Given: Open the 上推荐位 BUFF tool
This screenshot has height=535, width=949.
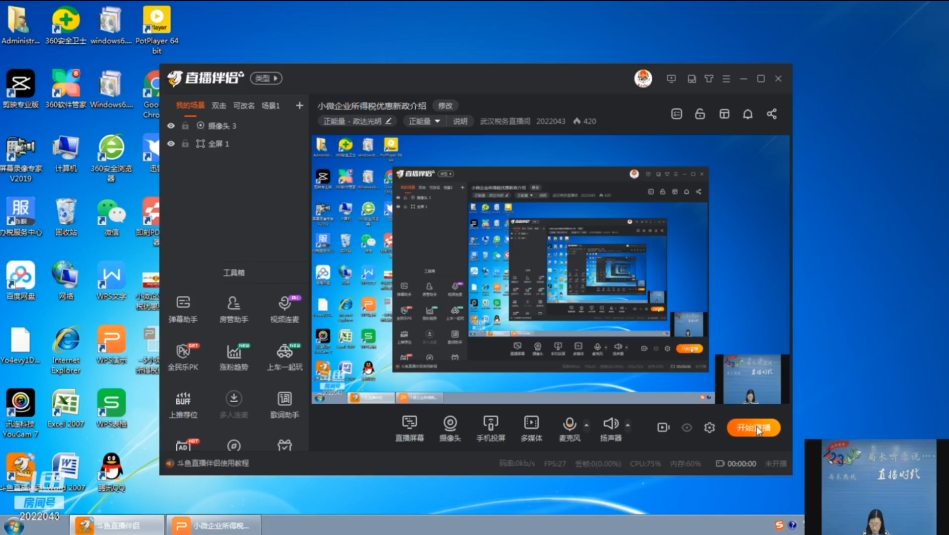Looking at the screenshot, I should tap(183, 404).
